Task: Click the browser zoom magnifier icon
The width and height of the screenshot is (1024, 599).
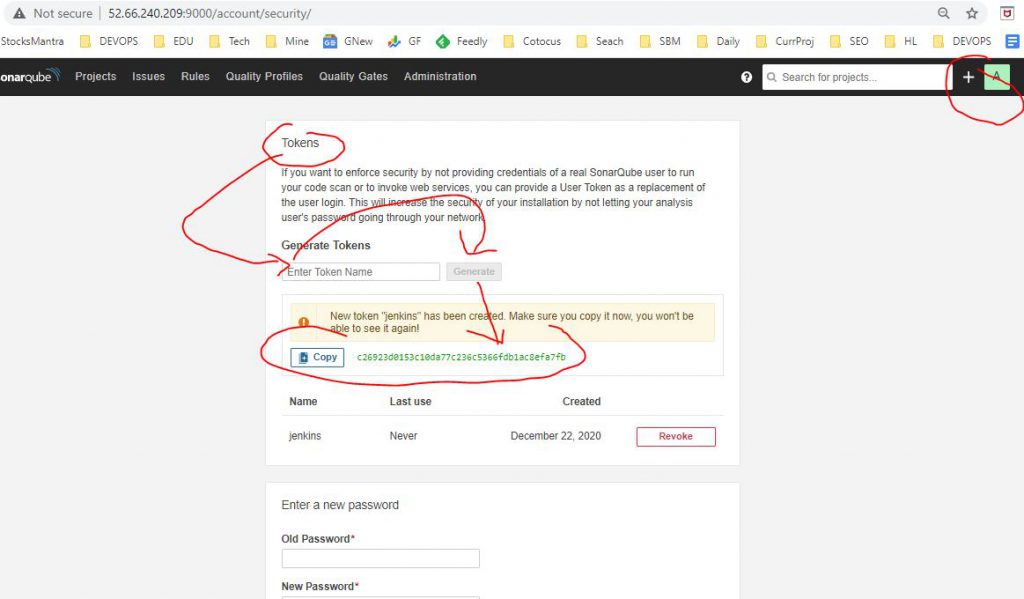Action: coord(943,14)
